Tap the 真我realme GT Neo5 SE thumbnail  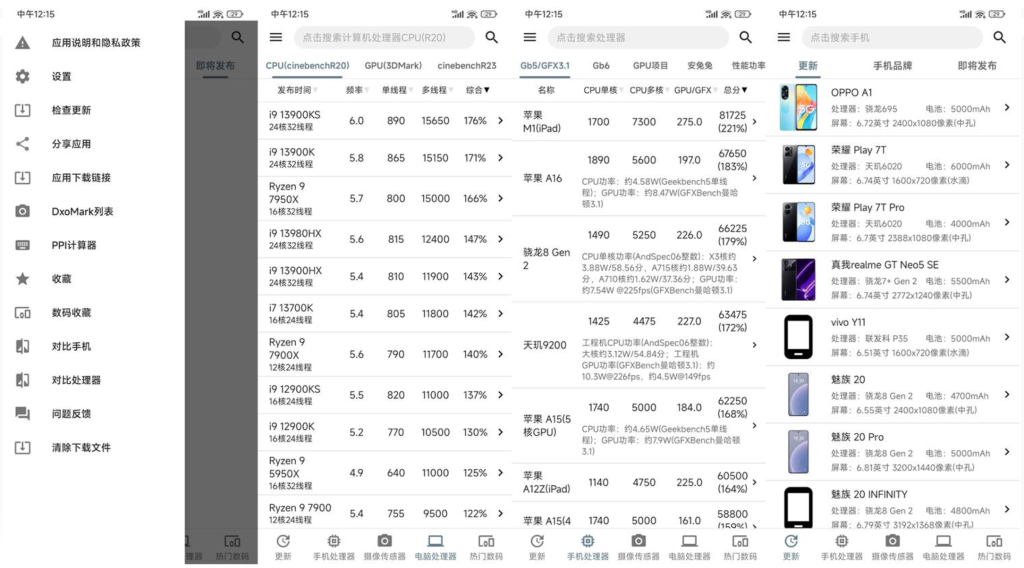tap(798, 280)
